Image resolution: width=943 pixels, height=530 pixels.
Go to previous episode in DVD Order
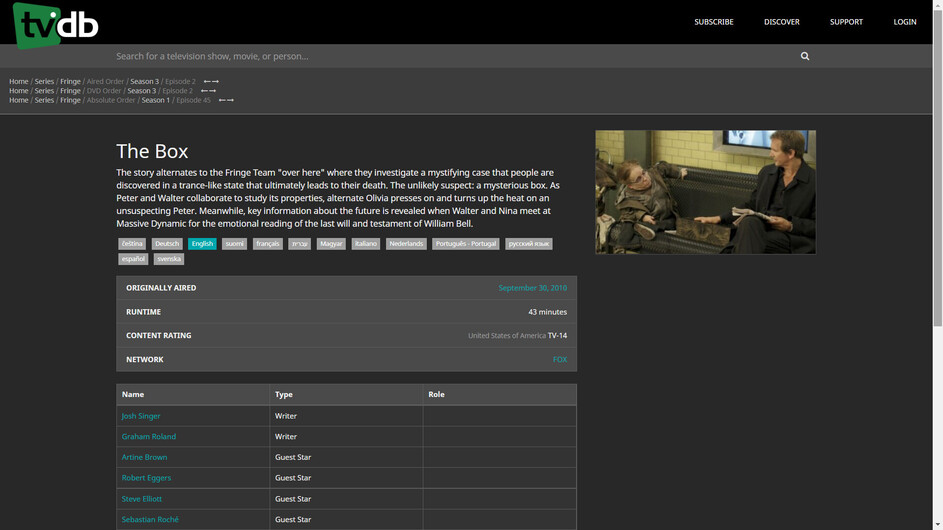[x=204, y=91]
